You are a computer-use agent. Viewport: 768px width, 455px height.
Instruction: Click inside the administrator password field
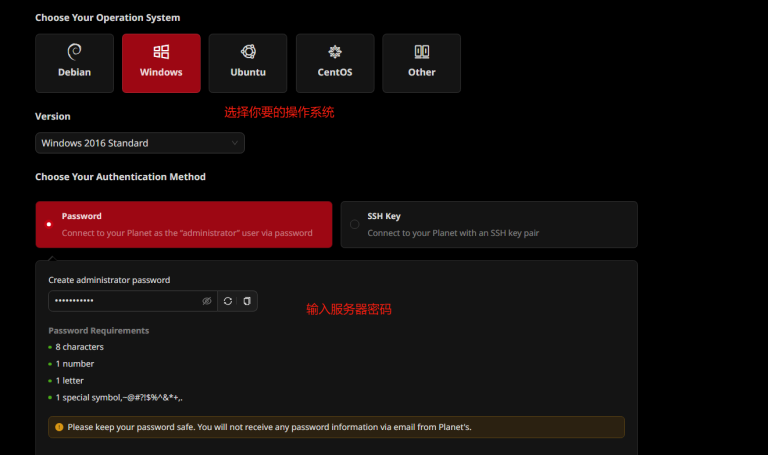click(120, 301)
